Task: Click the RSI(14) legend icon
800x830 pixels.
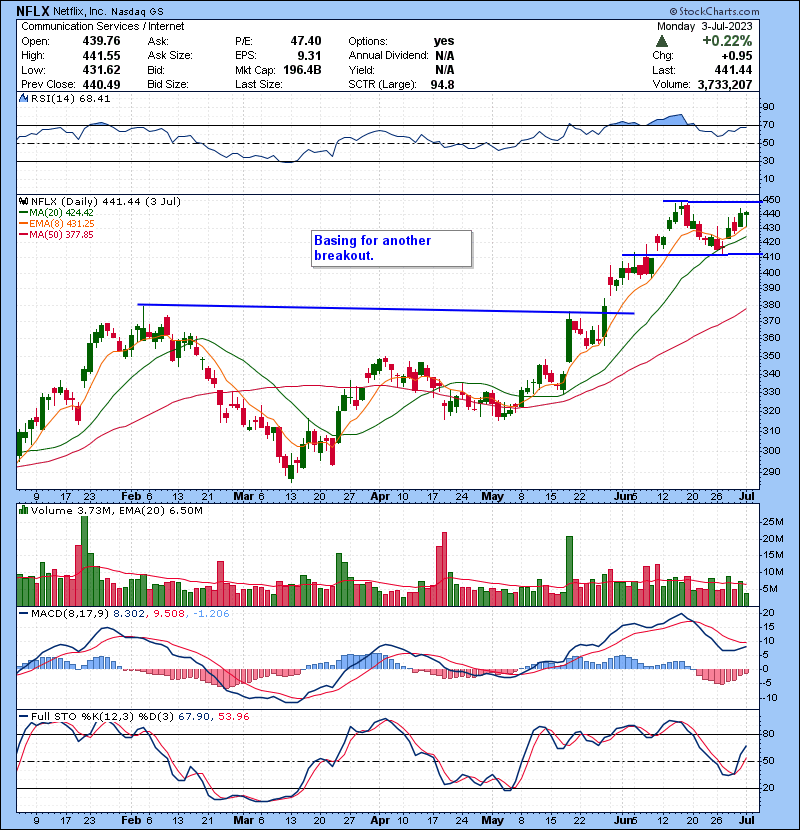Action: 22,99
